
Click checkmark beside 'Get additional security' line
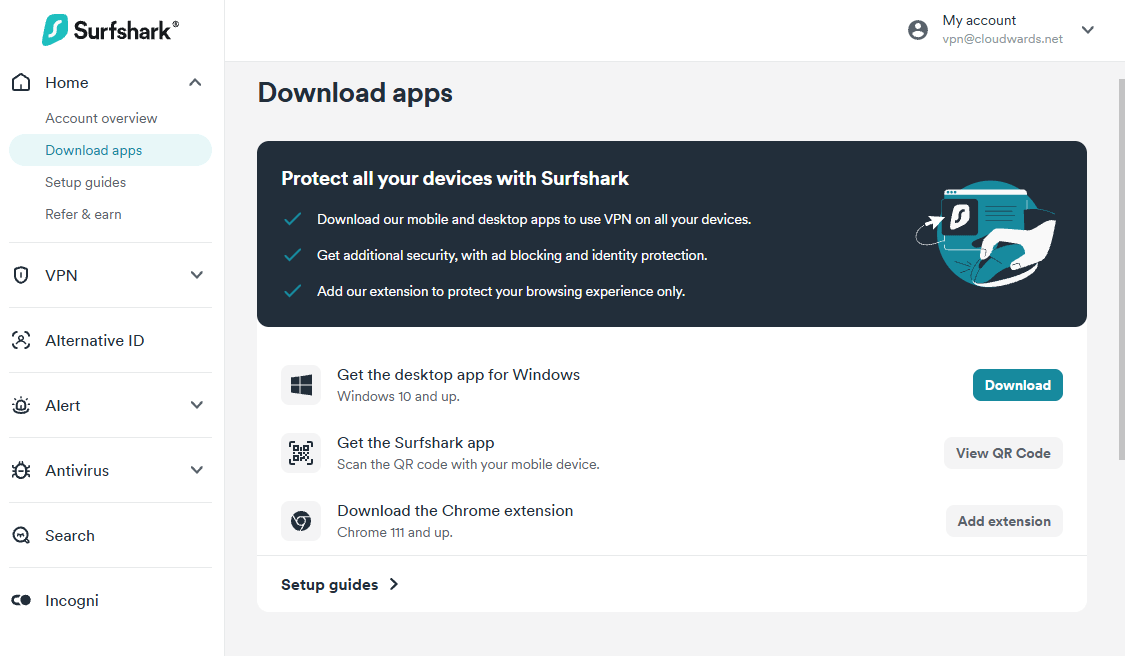[x=292, y=255]
